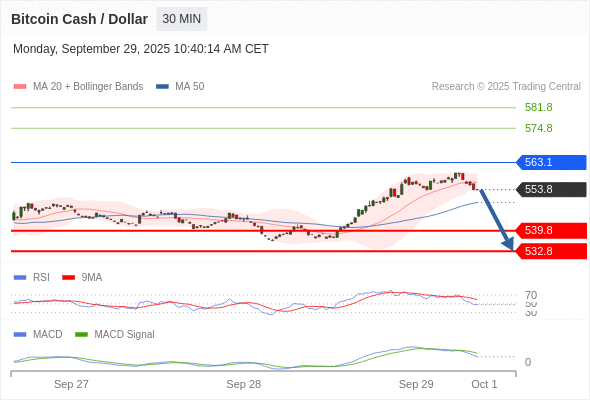The height and width of the screenshot is (400, 590).
Task: Click the 30 MIN timeframe badge
Action: point(181,19)
